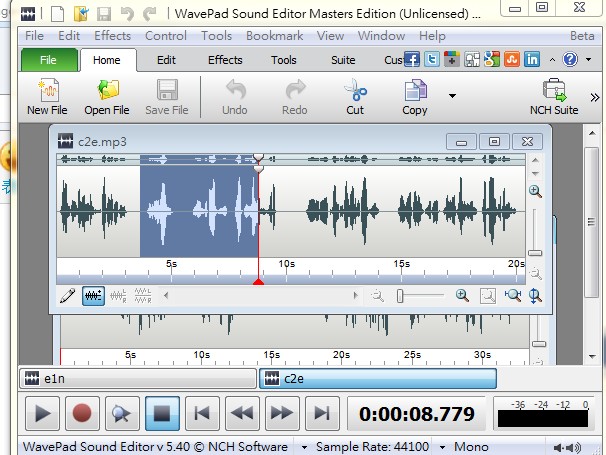Zoom to fit full vertical view

click(x=535, y=296)
